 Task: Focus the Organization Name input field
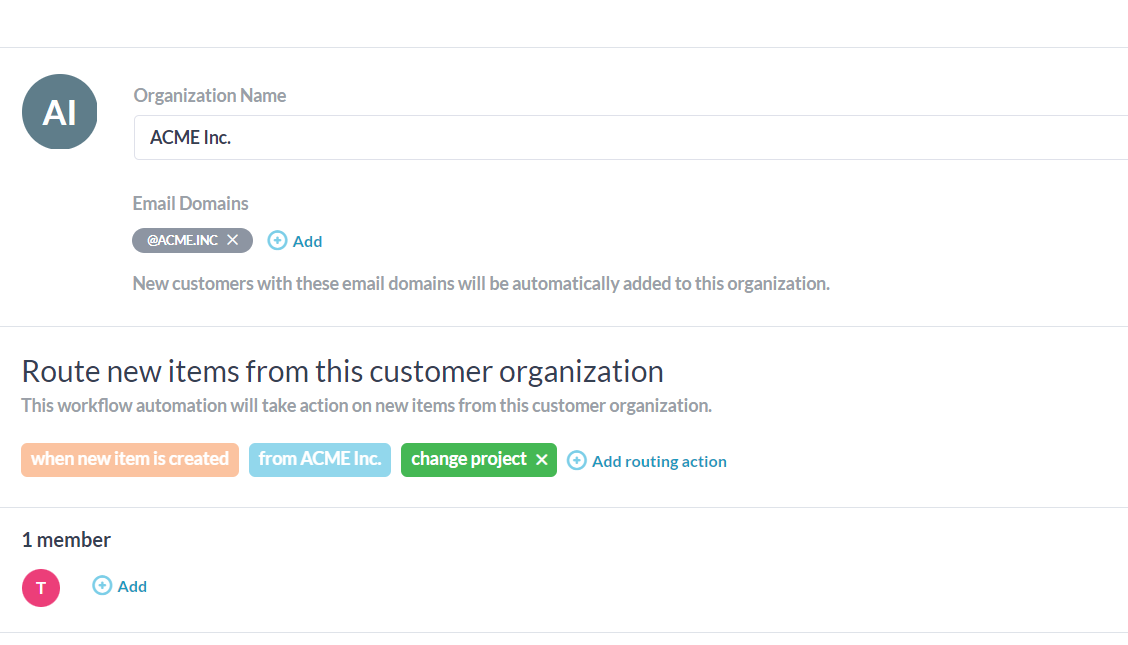(x=631, y=137)
